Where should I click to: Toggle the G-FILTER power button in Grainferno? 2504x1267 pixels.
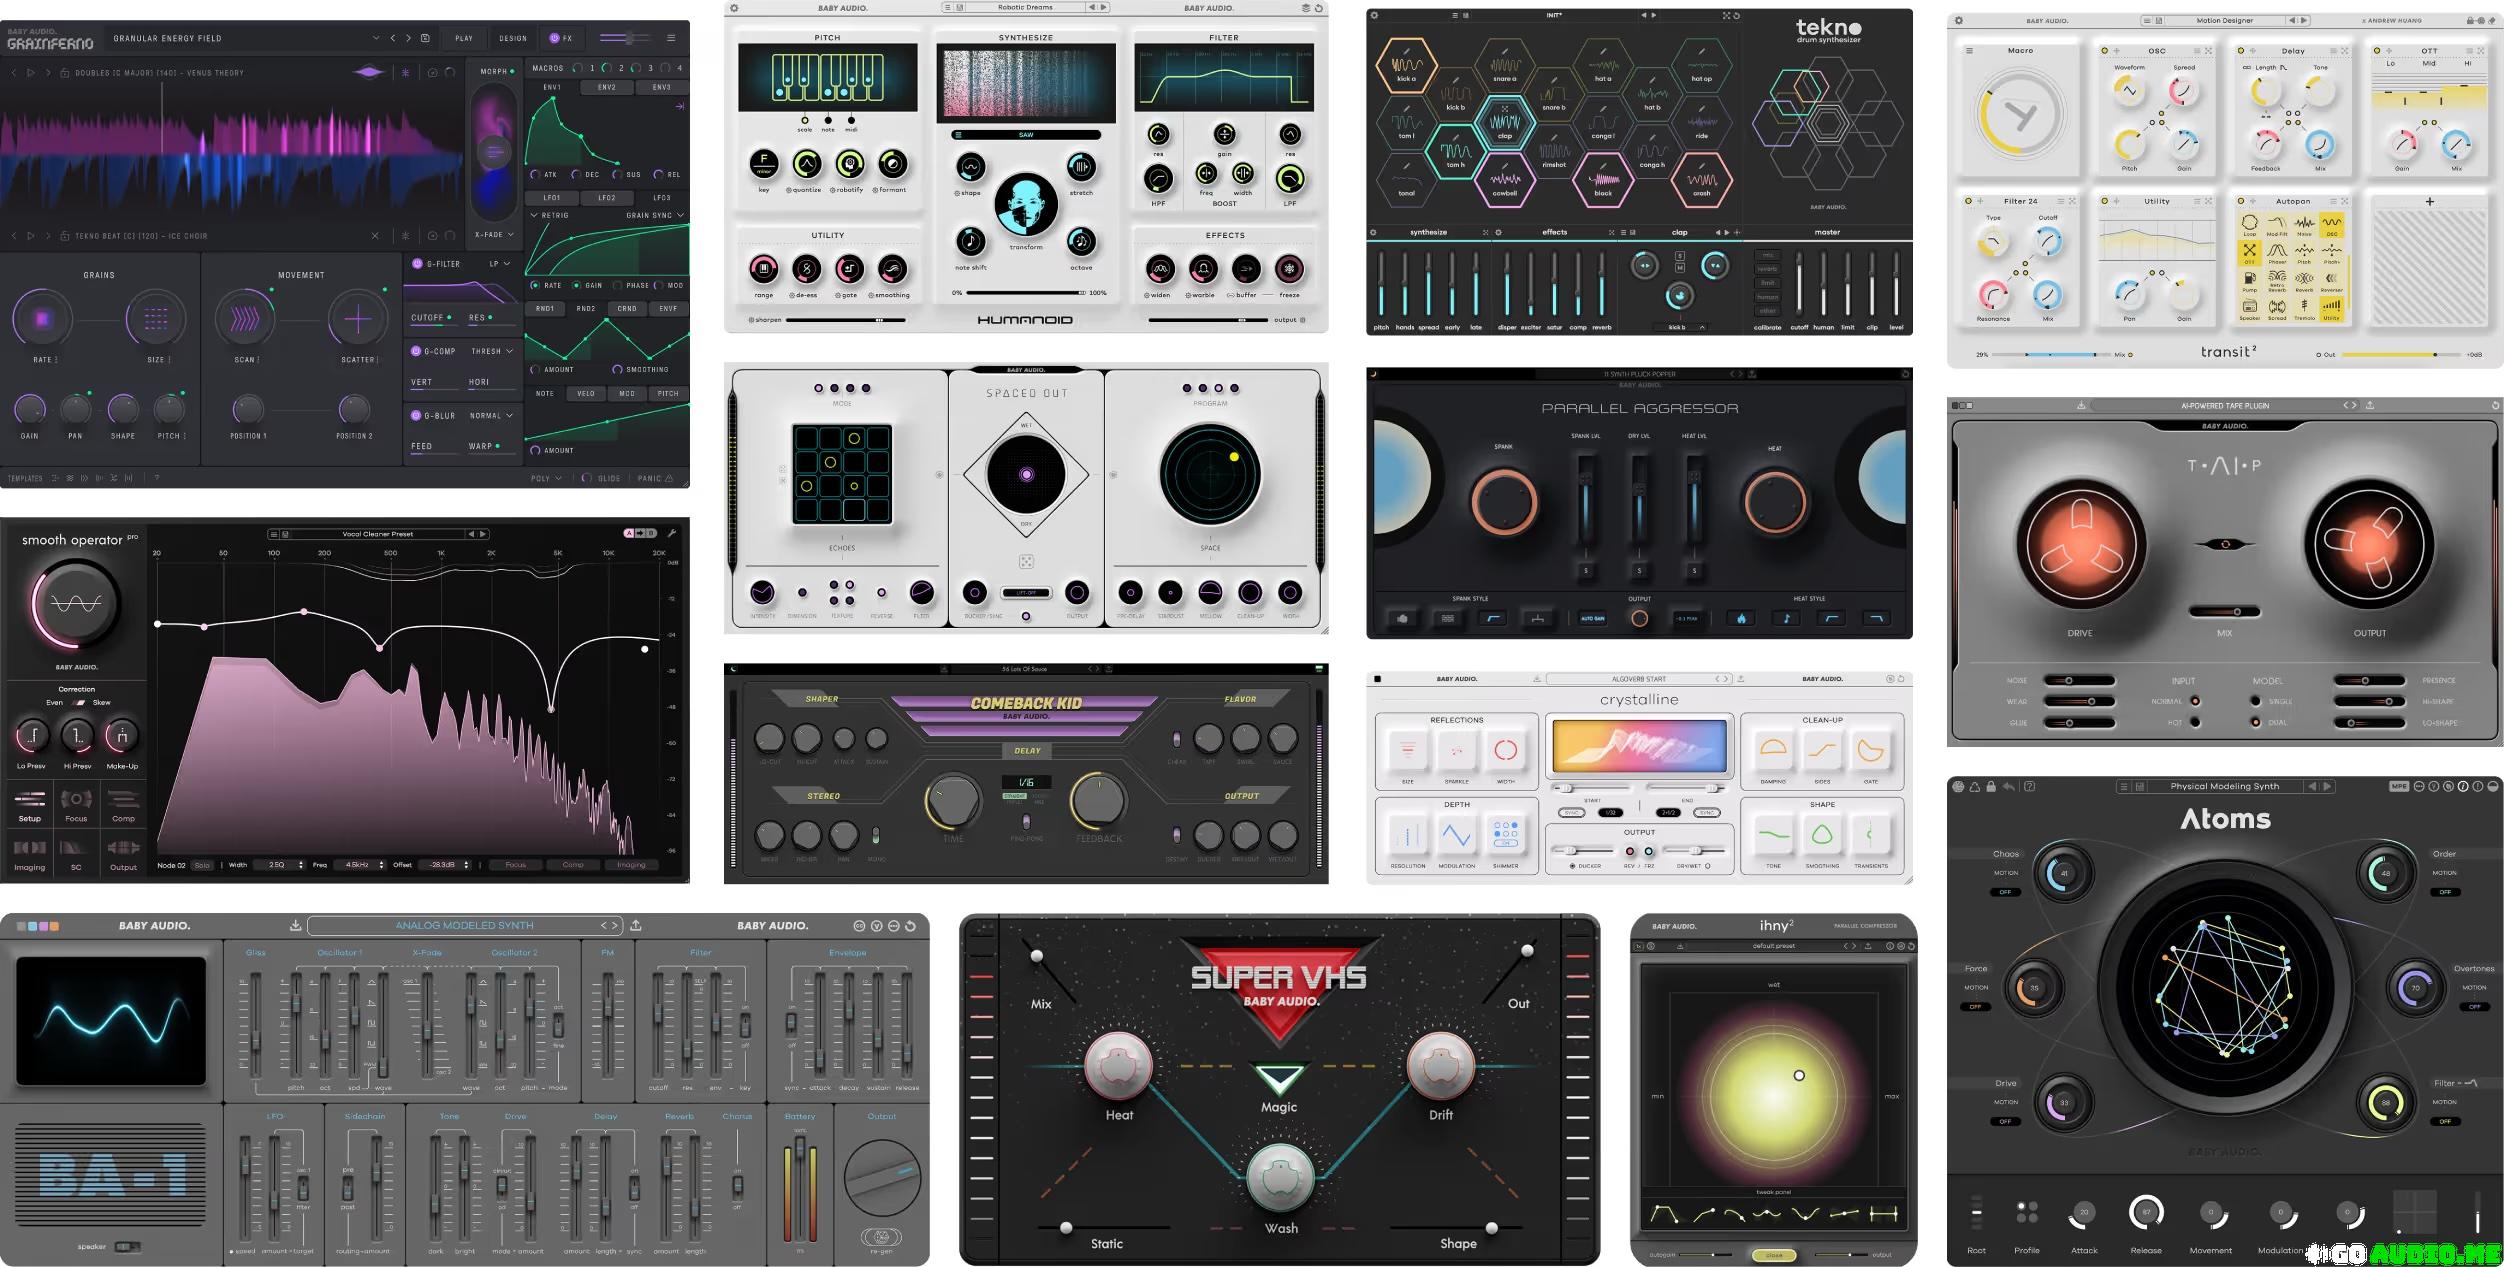tap(417, 264)
